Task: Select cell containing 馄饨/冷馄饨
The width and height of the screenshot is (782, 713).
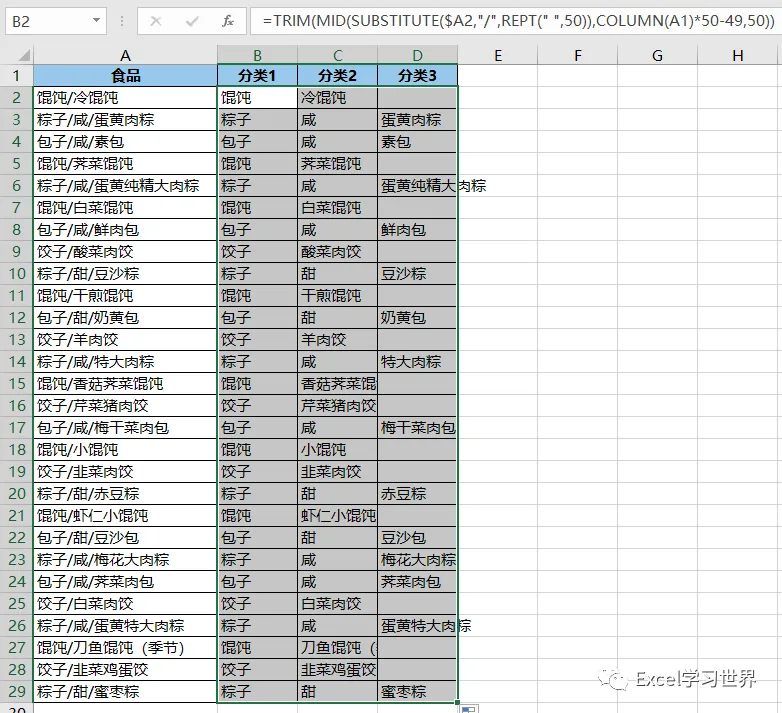Action: pyautogui.click(x=125, y=98)
